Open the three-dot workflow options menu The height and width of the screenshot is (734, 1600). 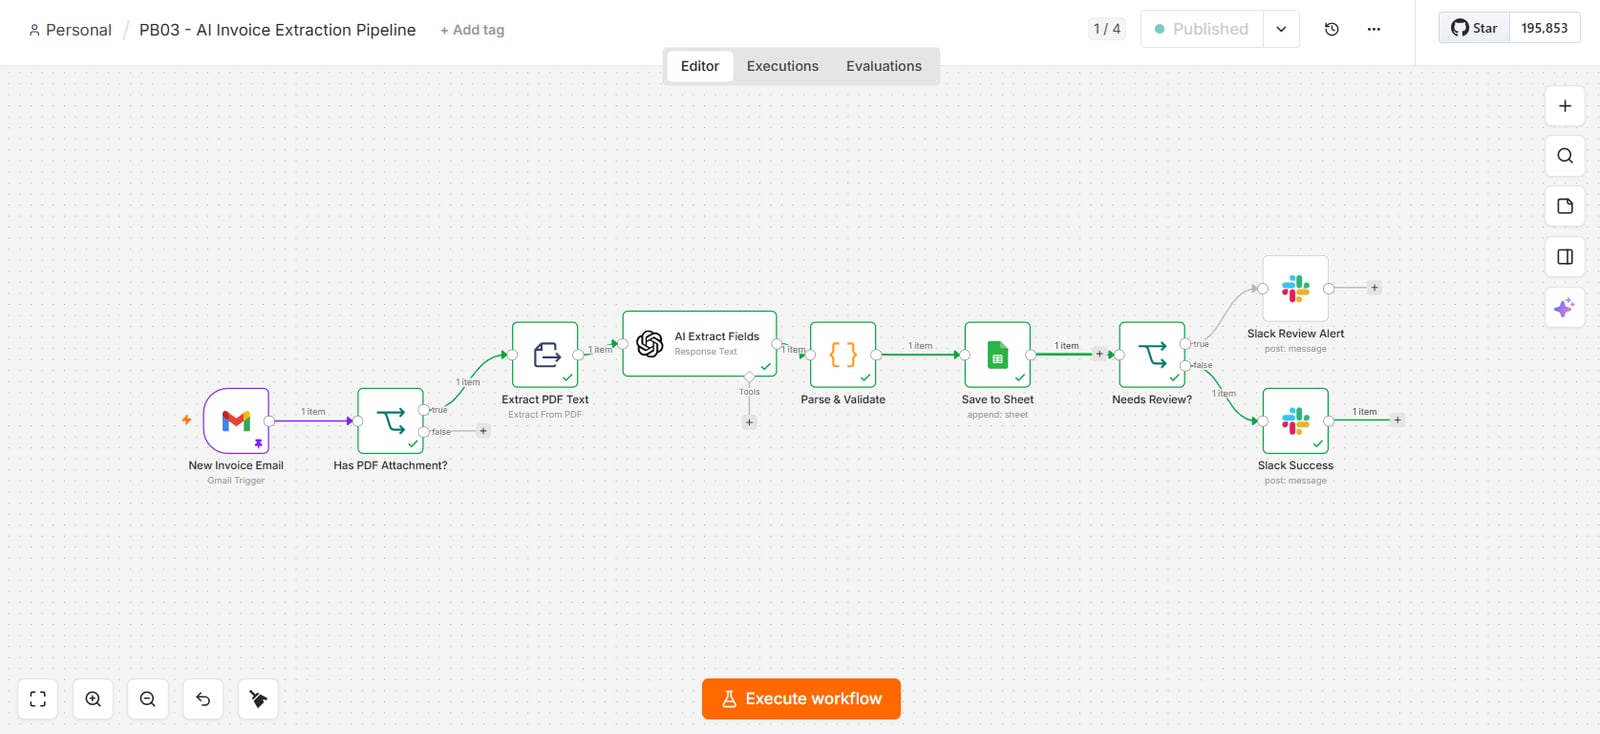pyautogui.click(x=1374, y=29)
